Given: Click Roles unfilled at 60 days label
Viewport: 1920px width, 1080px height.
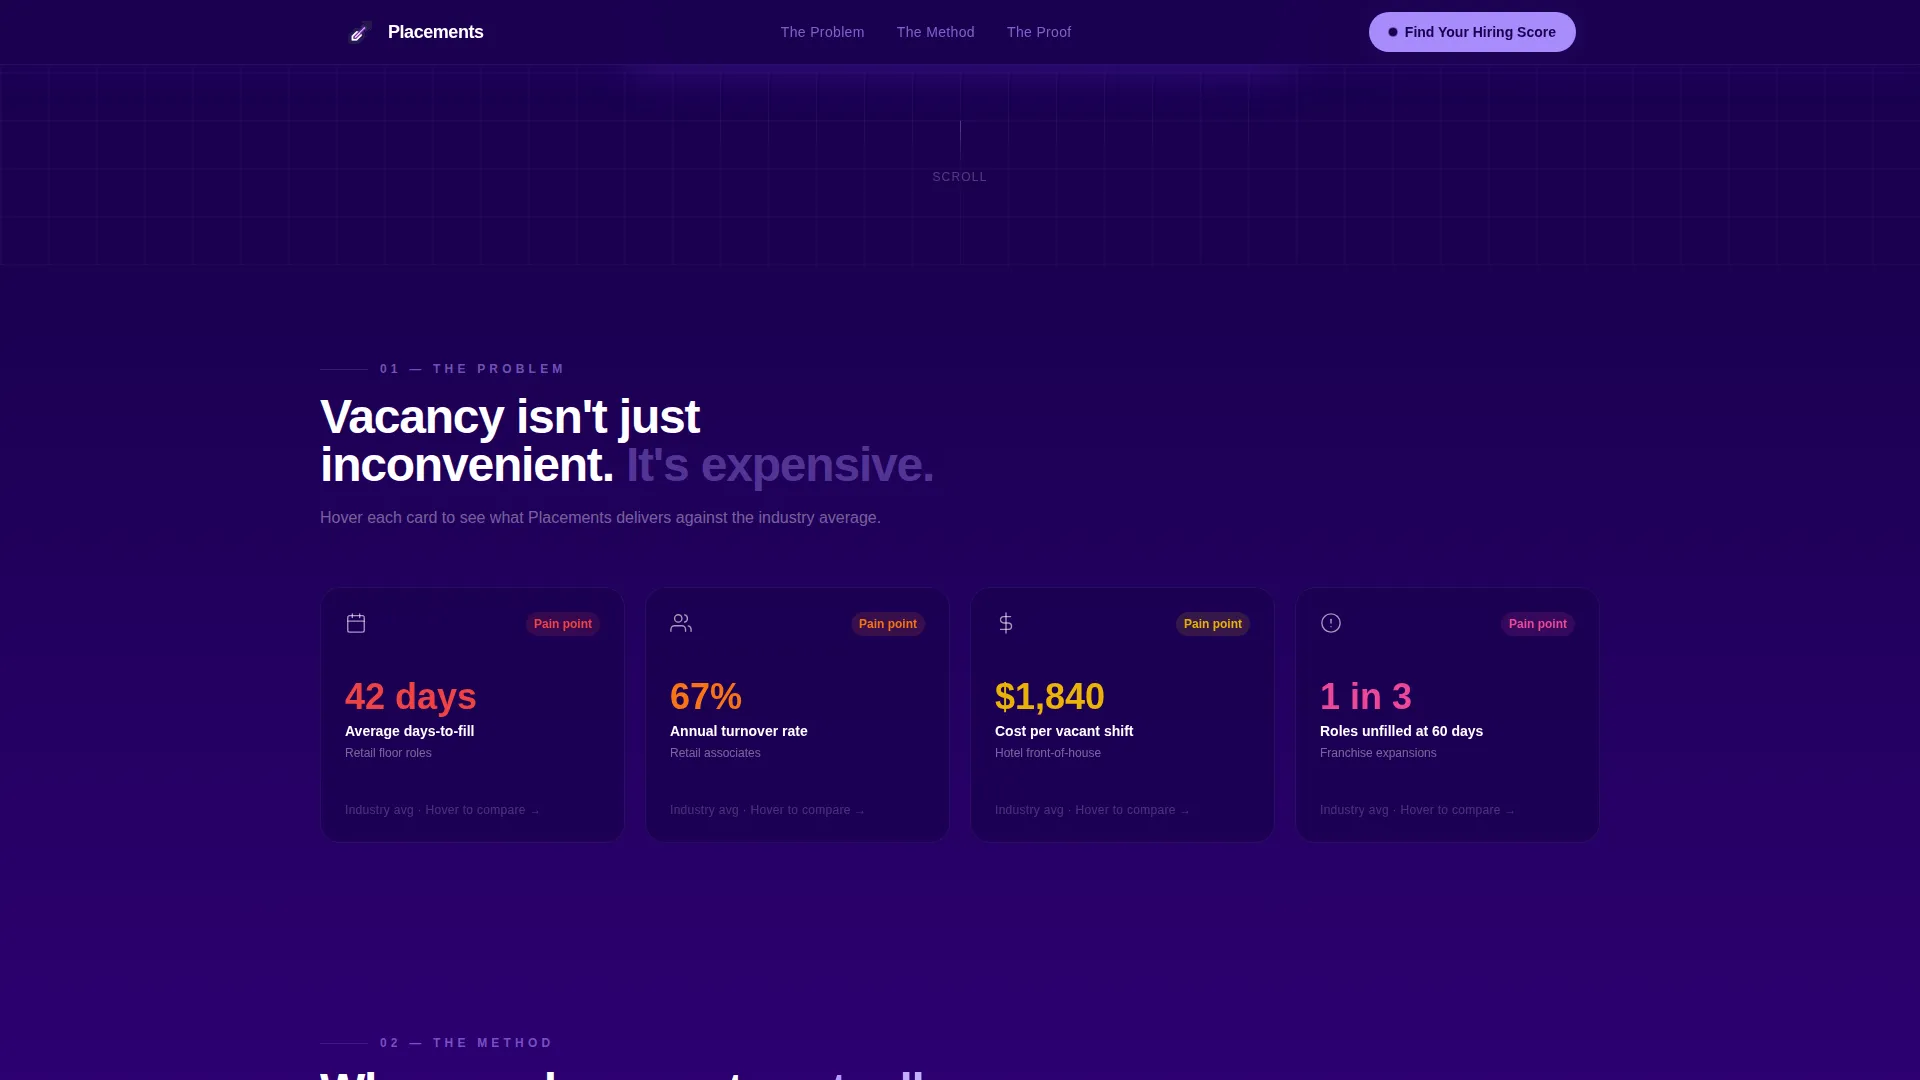Looking at the screenshot, I should pos(1401,731).
